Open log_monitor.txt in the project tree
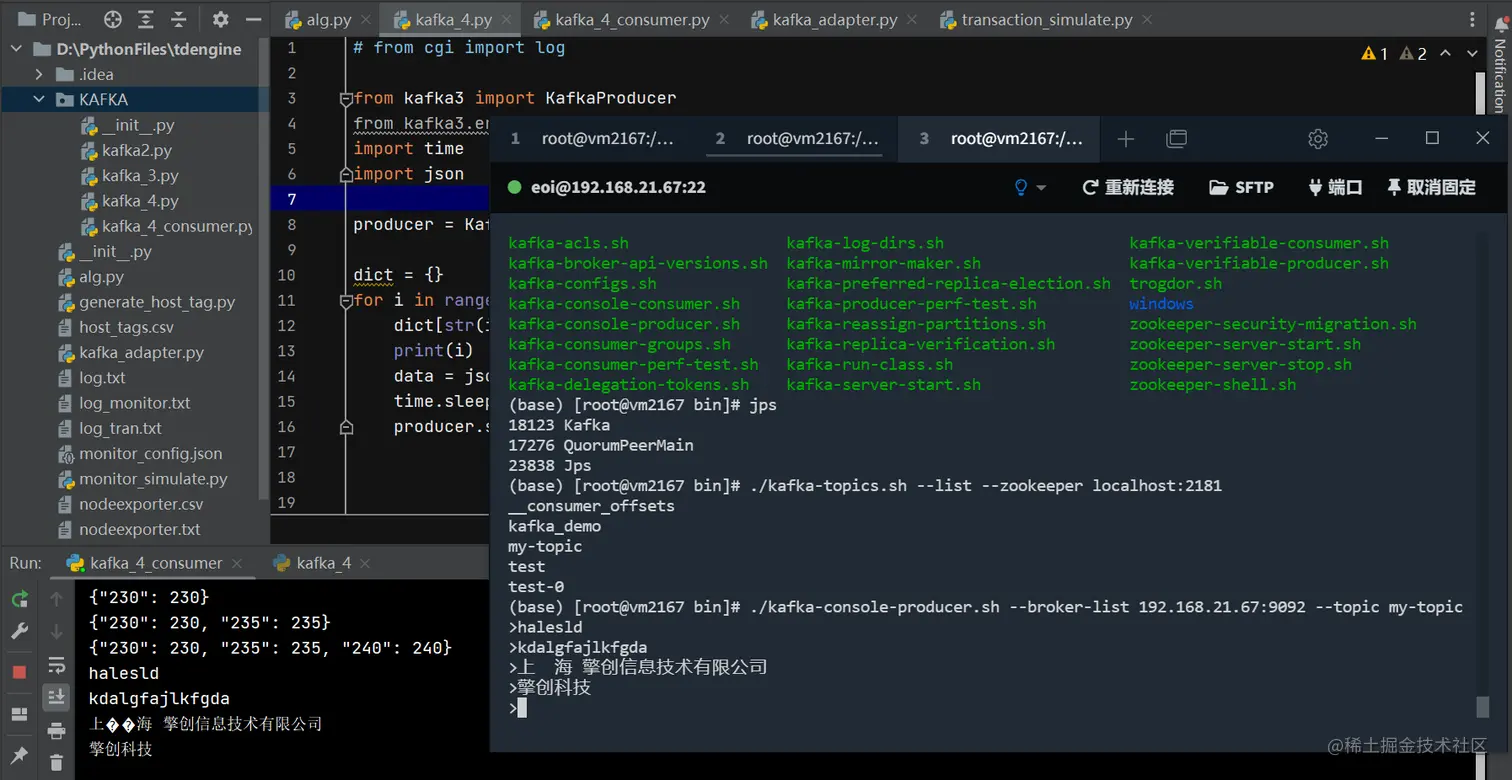The image size is (1512, 780). point(135,403)
